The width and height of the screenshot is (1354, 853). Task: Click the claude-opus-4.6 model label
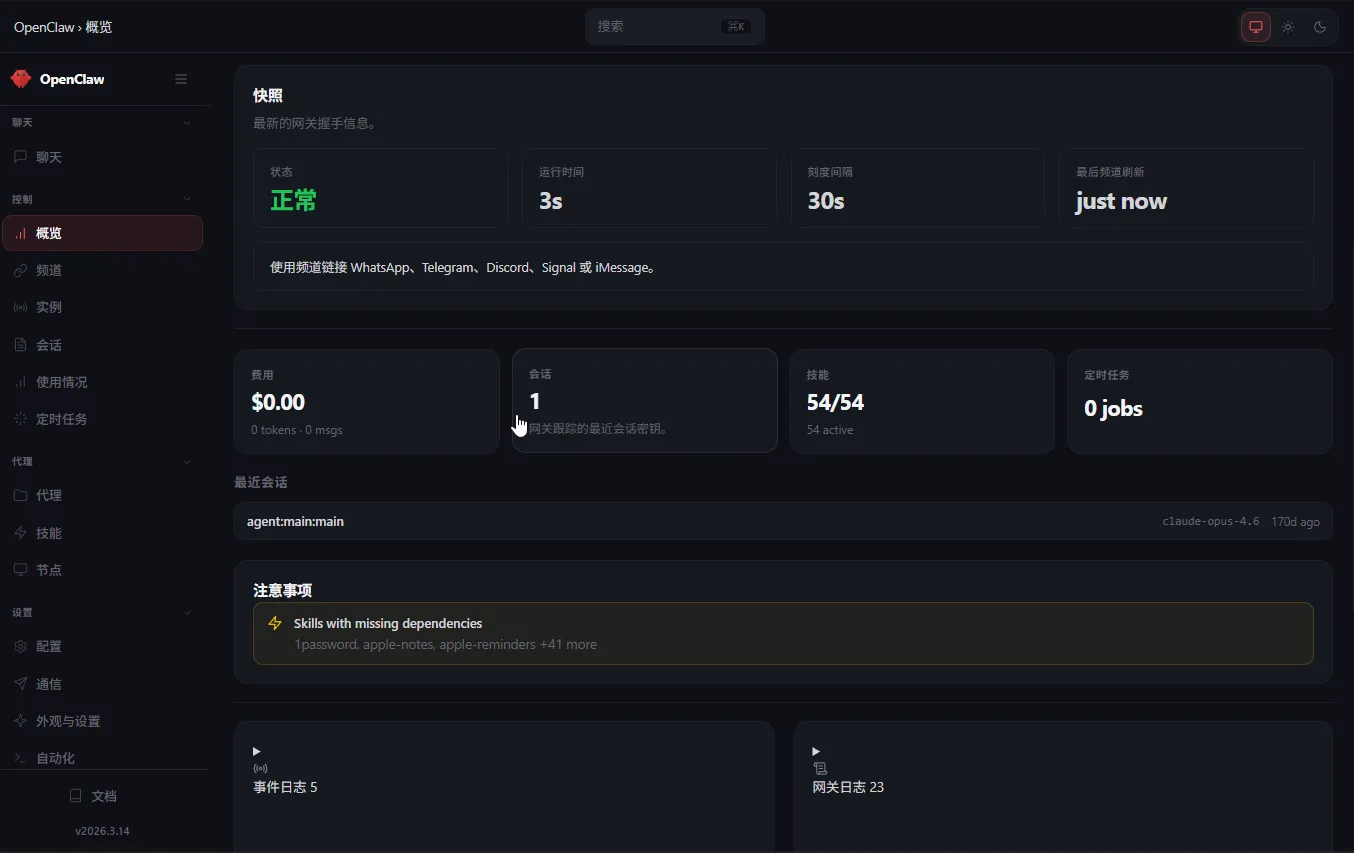1211,522
